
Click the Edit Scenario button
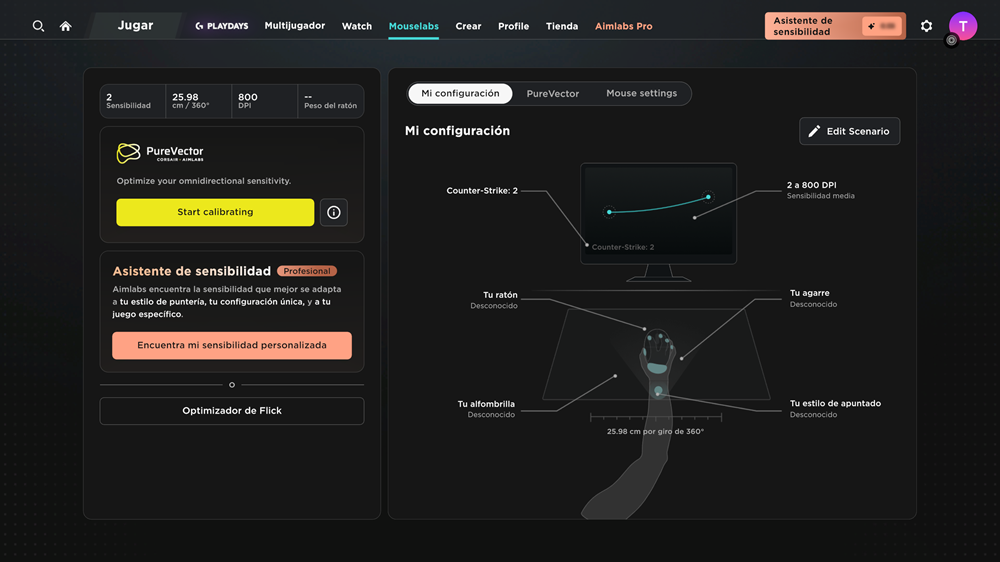849,131
